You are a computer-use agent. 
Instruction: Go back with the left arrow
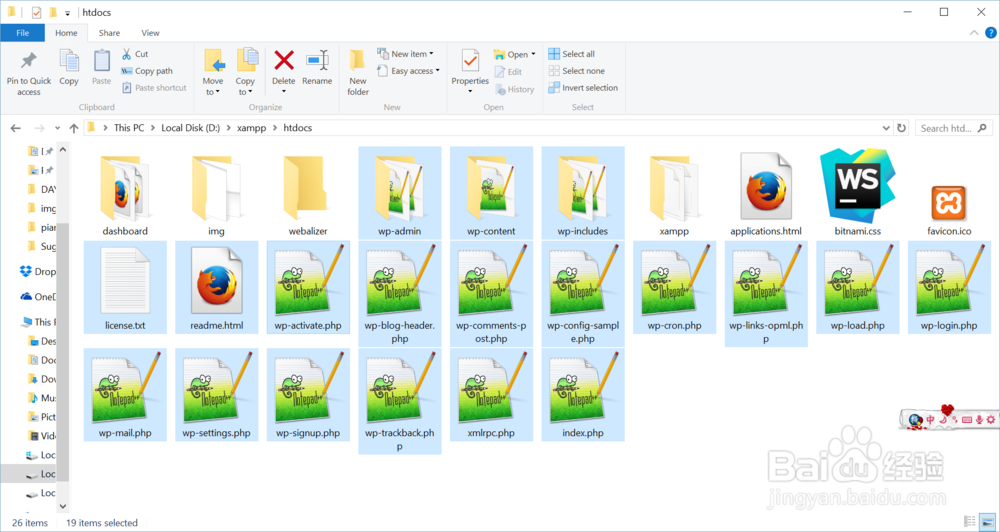(x=16, y=128)
